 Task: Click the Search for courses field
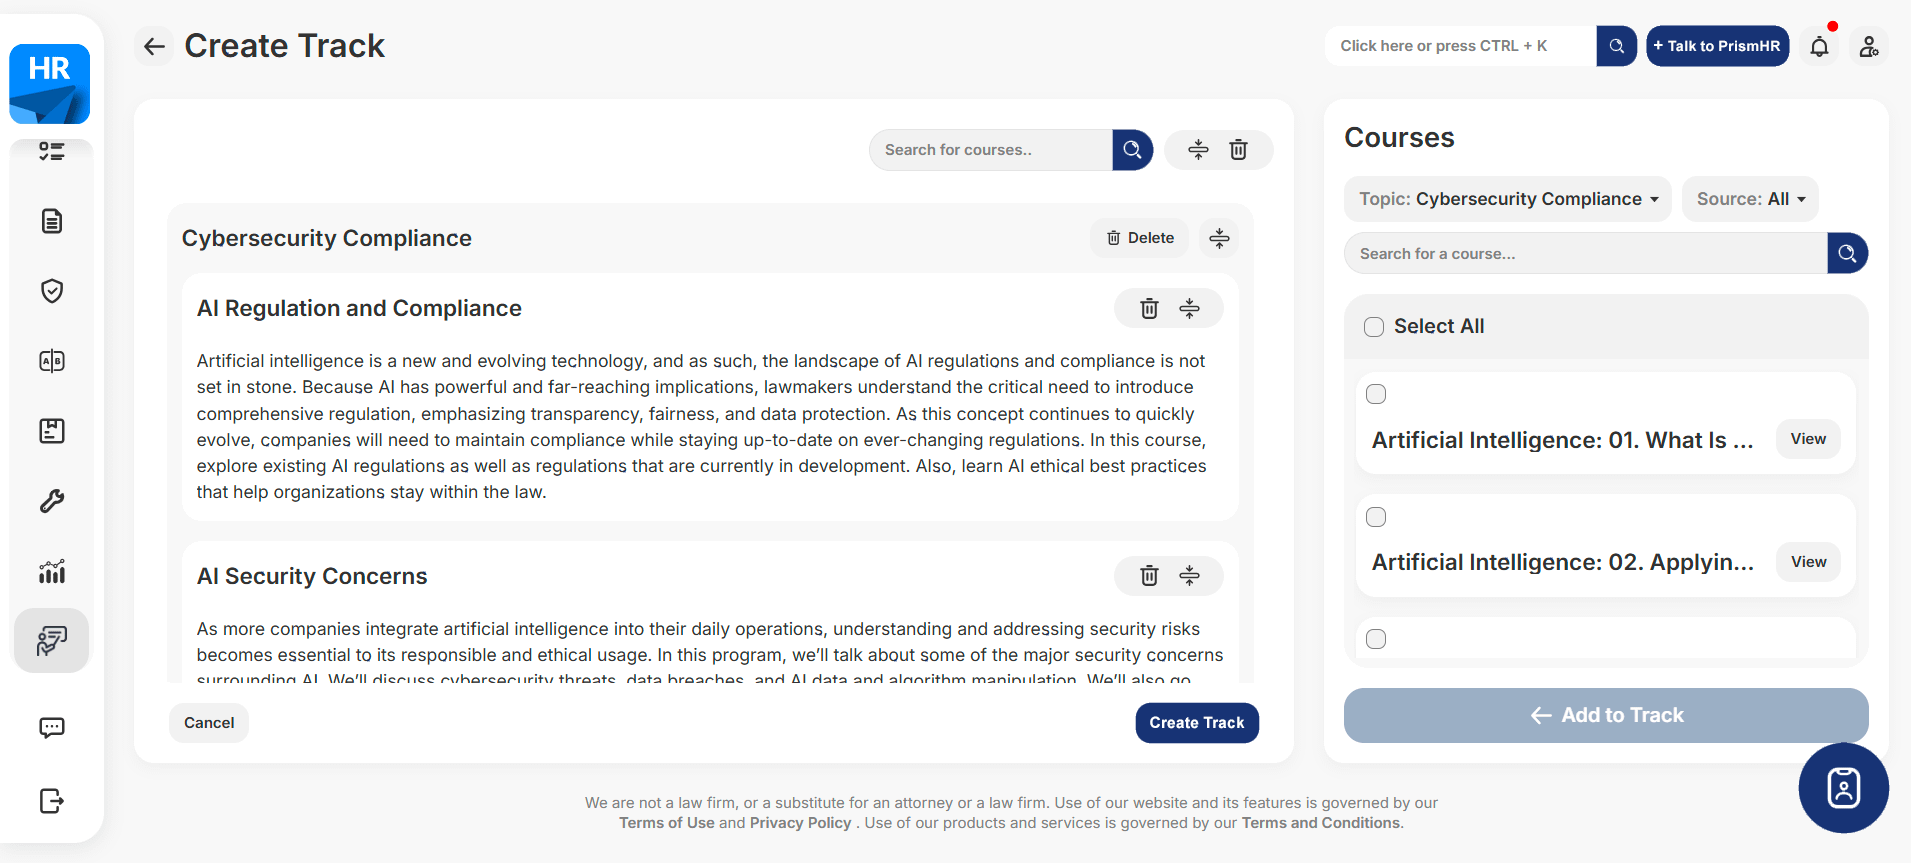click(x=990, y=150)
